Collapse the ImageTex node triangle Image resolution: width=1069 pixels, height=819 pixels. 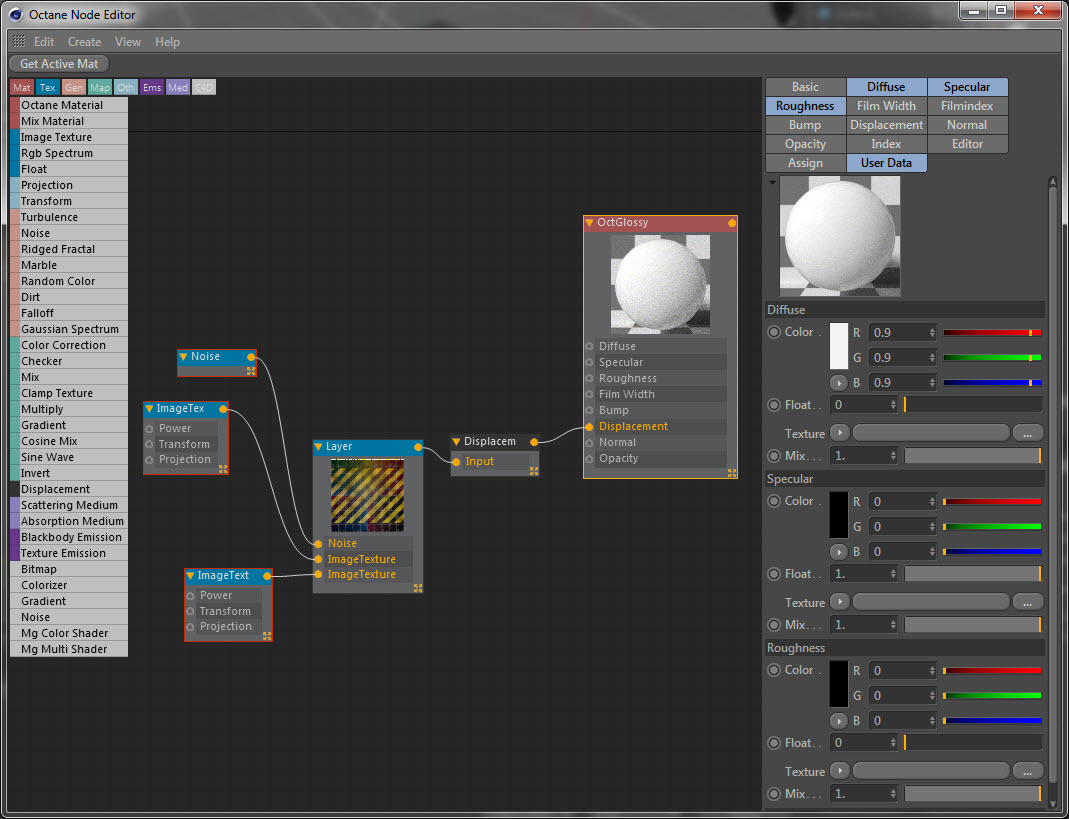[149, 409]
